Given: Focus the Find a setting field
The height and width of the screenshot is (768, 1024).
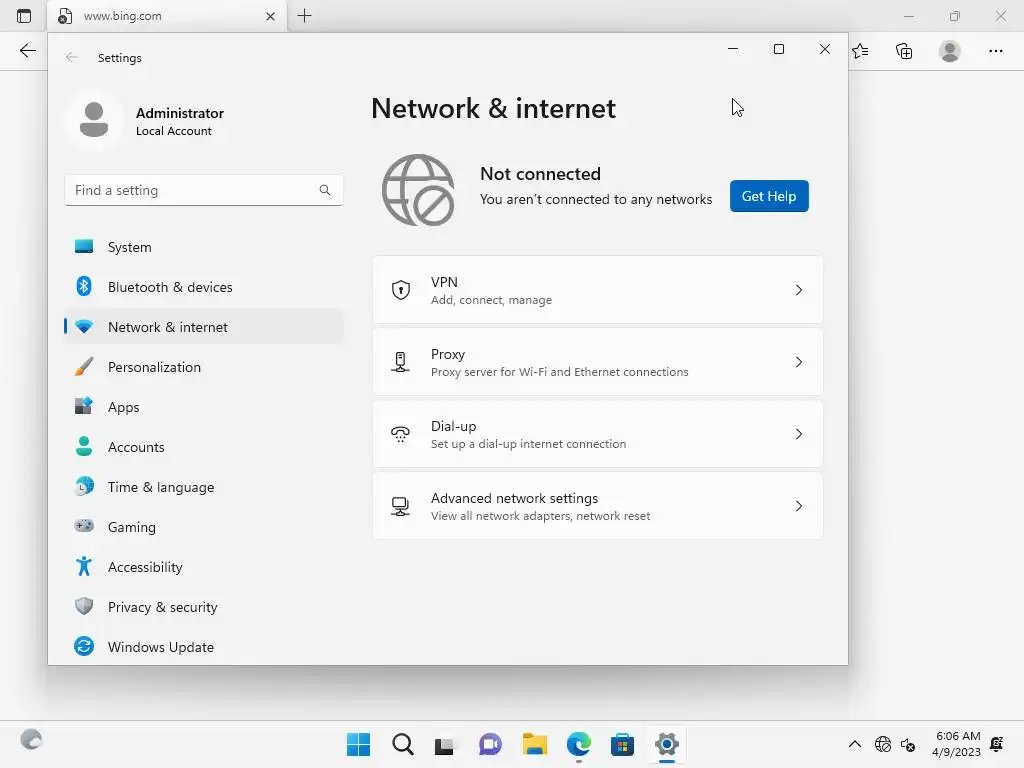Looking at the screenshot, I should click(204, 190).
